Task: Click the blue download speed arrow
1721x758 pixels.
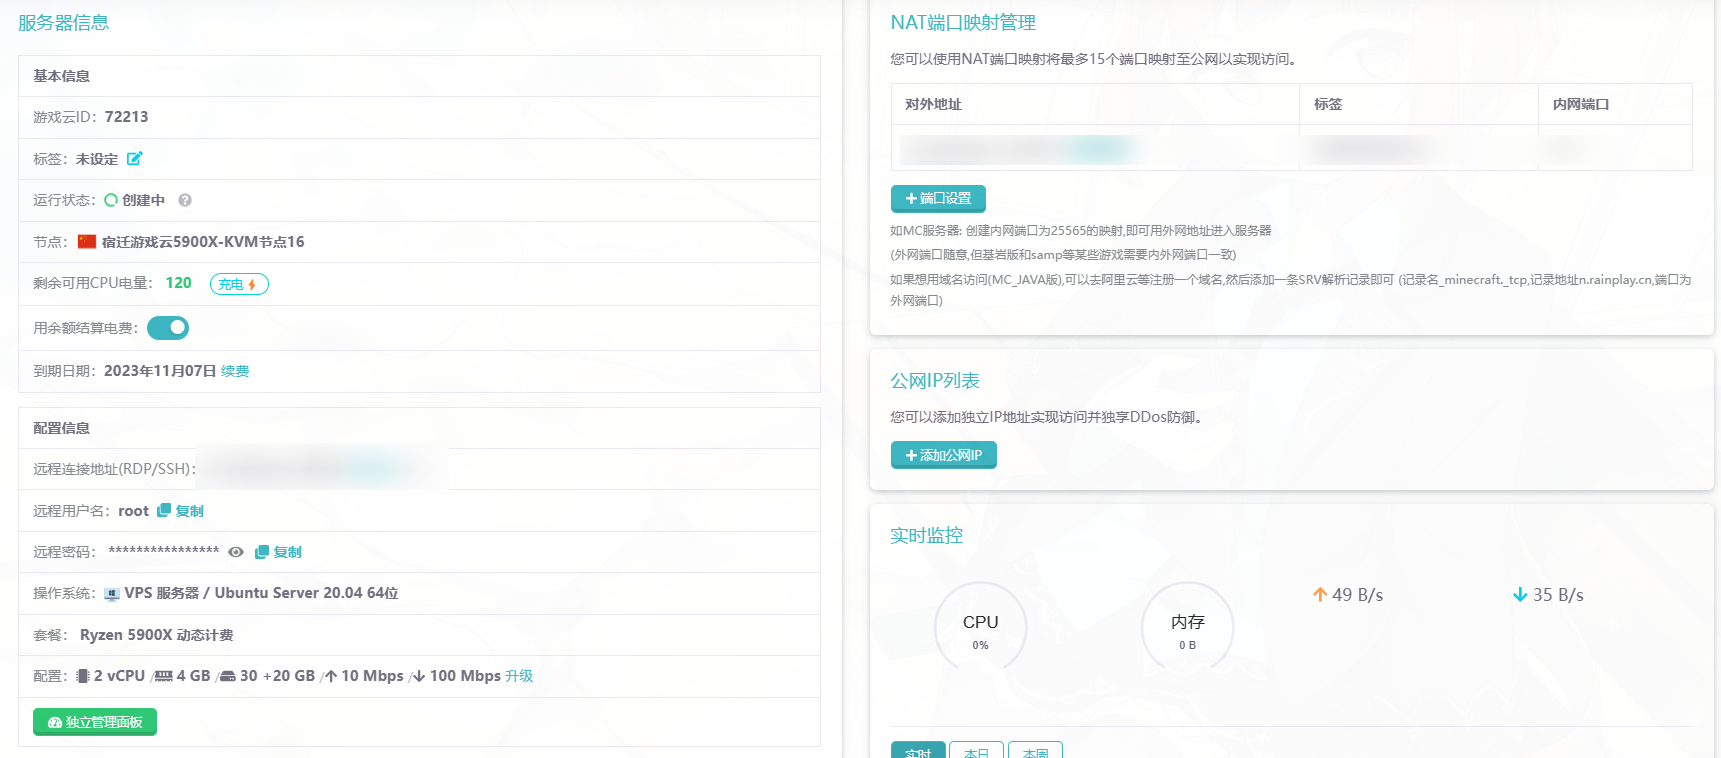Action: click(x=1520, y=595)
